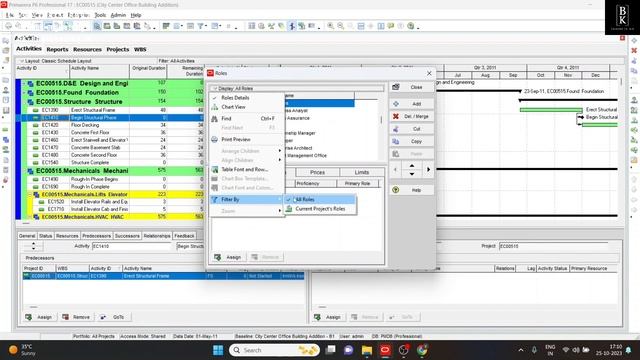The image size is (640, 360).
Task: Open the Successors details tab
Action: (x=127, y=236)
